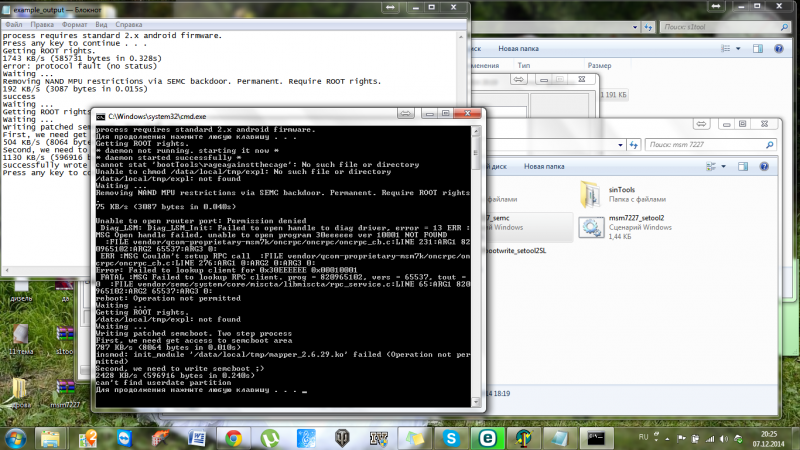Click the clock showing 20:25 in the tray
Viewport: 800px width, 450px height.
click(770, 431)
